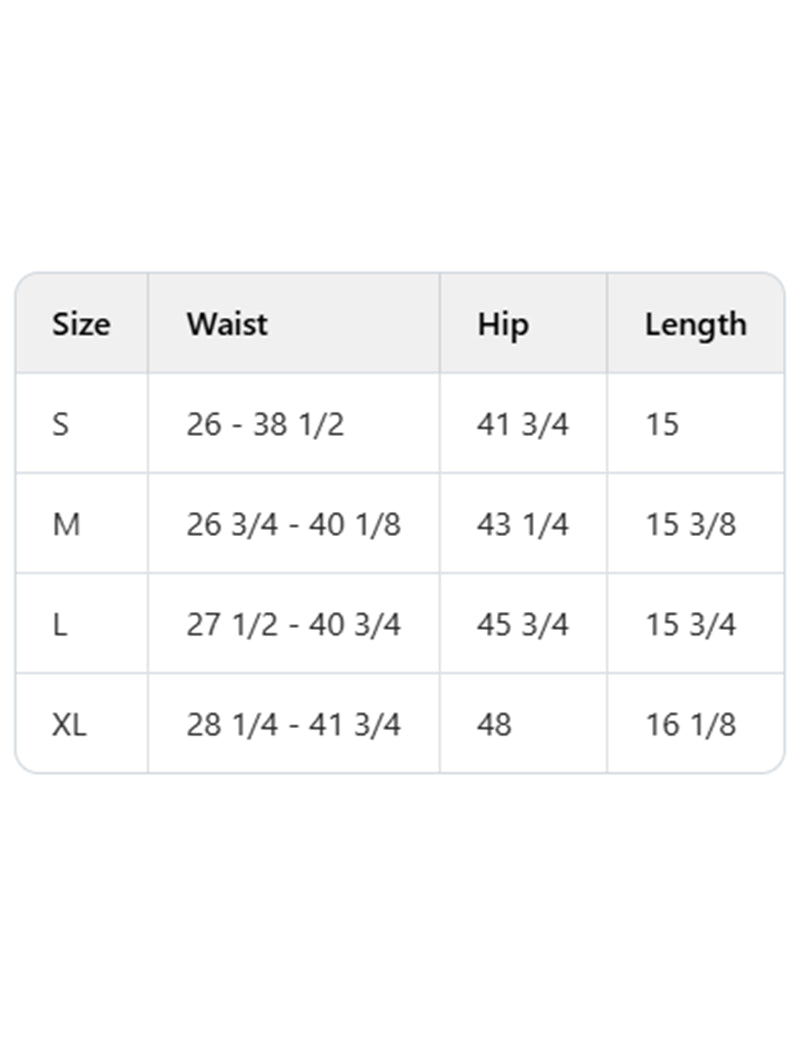Image resolution: width=800 pixels, height=1050 pixels.
Task: Click the Waist column header
Action: pos(227,324)
